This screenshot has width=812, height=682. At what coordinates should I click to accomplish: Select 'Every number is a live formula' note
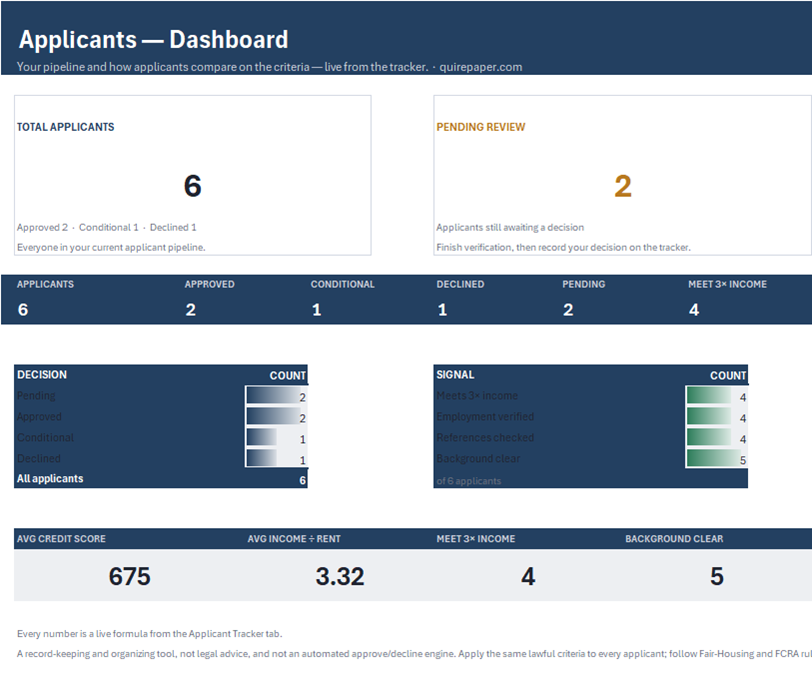pos(150,634)
